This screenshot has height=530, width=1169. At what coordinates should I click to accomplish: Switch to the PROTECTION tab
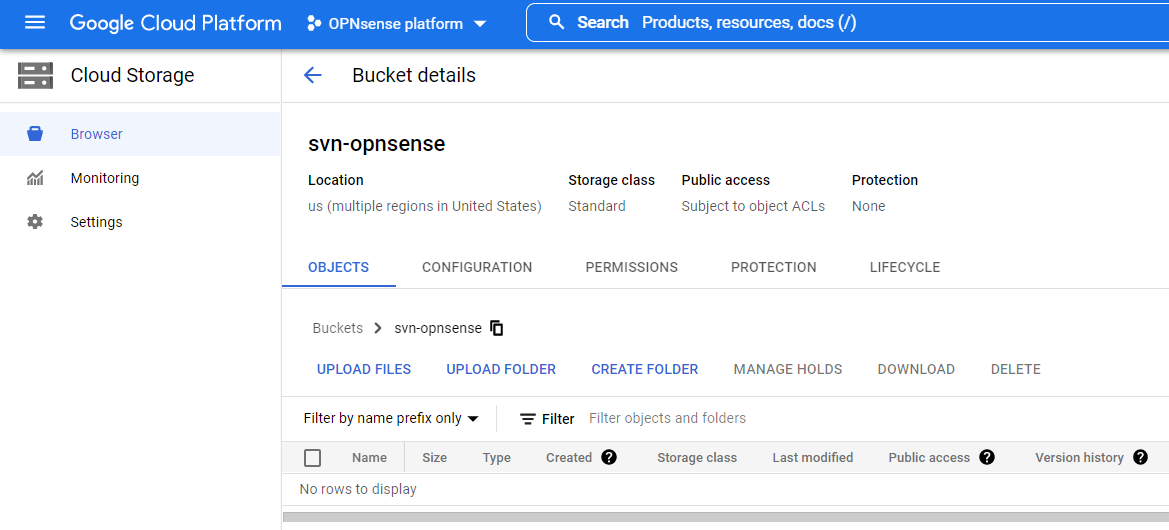coord(774,267)
